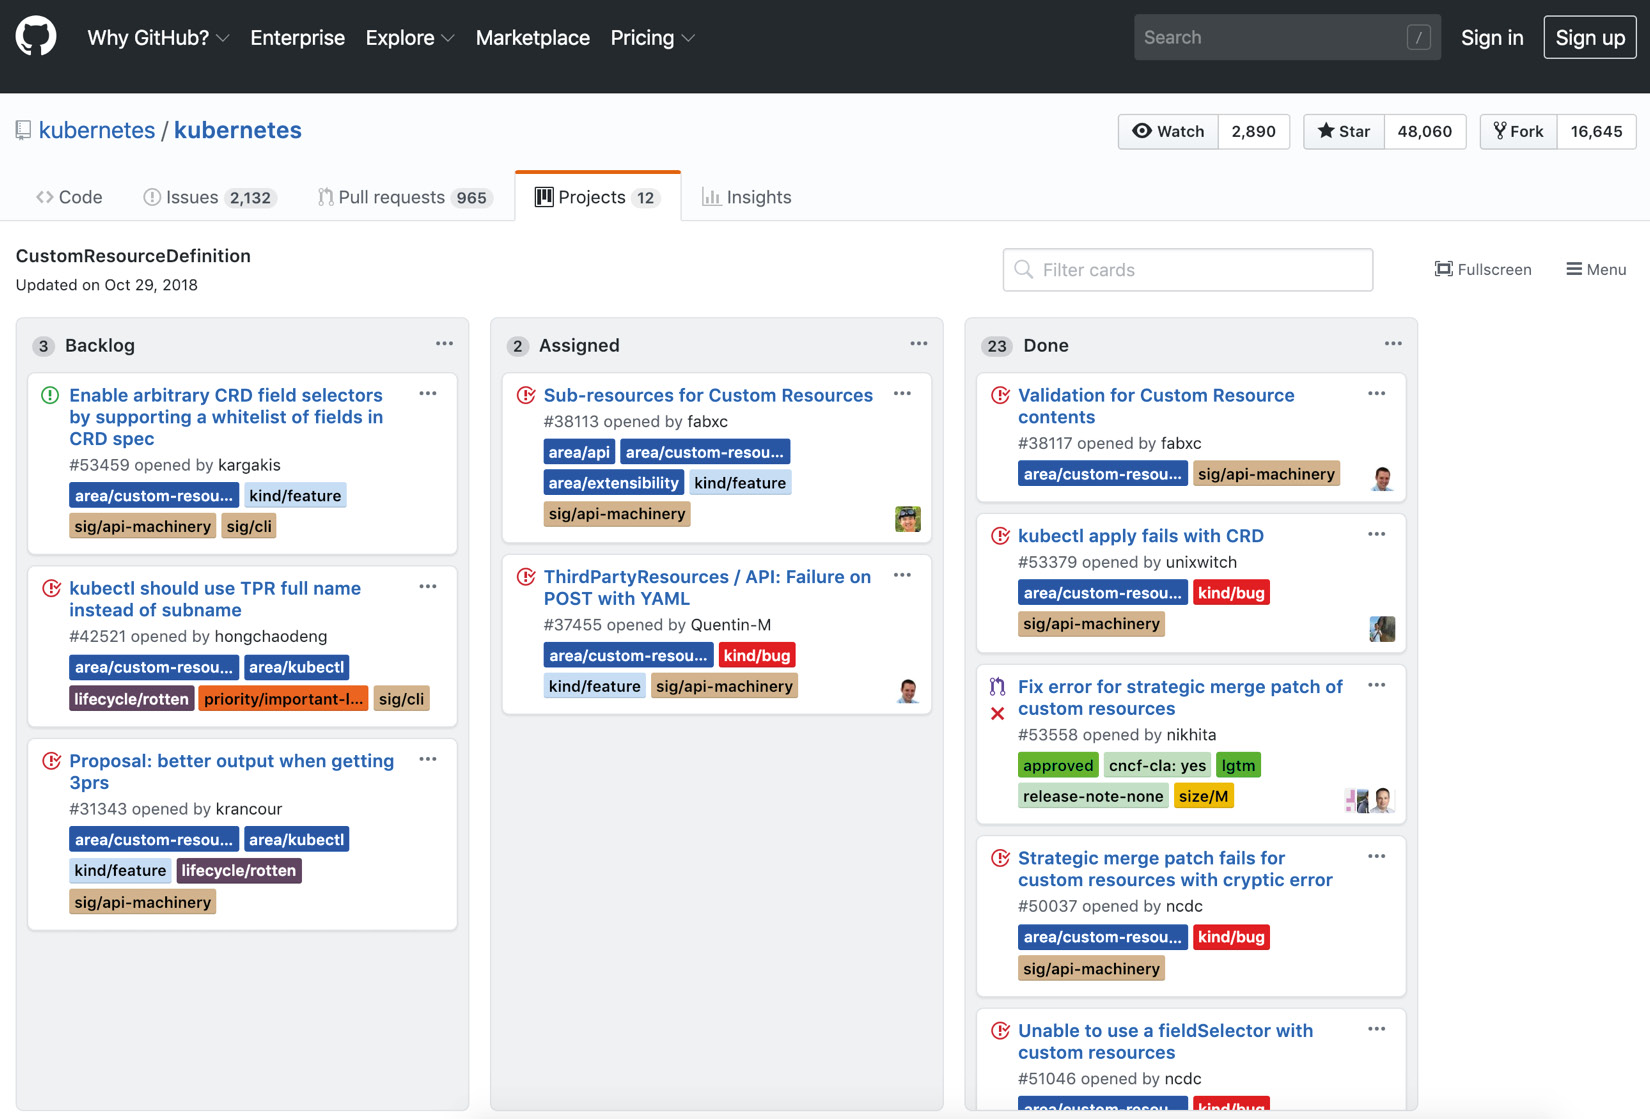Screen dimensions: 1650x1119
Task: Click the 2,890 watchers count
Action: coord(1253,131)
